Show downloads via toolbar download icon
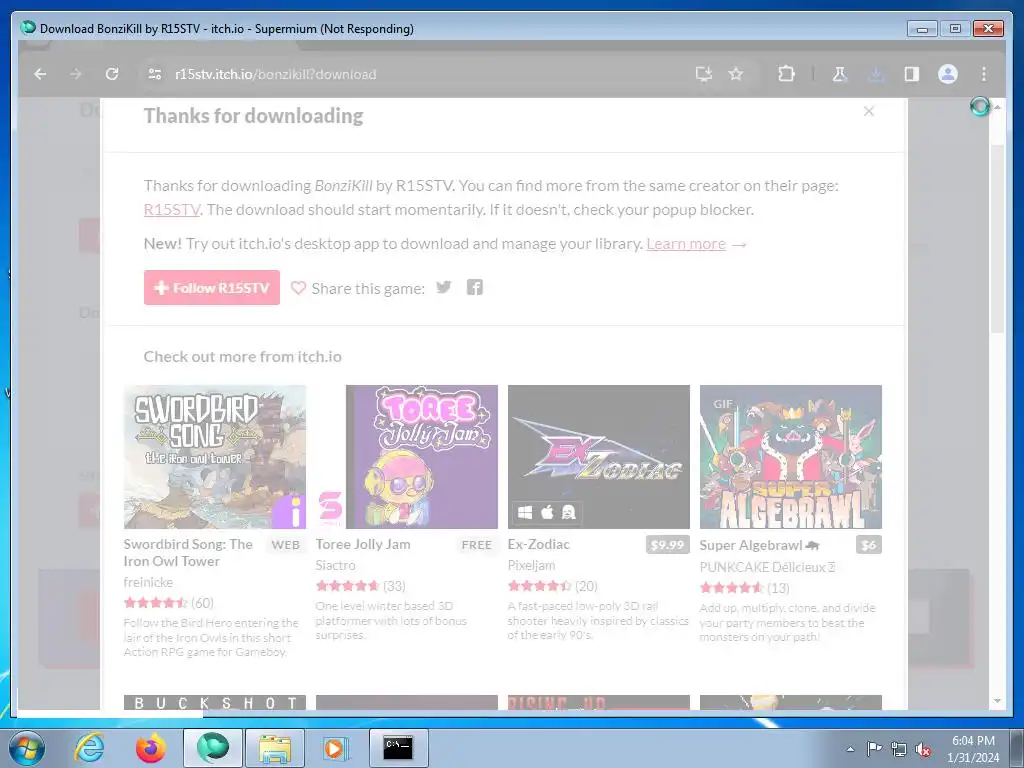This screenshot has height=768, width=1024. (876, 74)
